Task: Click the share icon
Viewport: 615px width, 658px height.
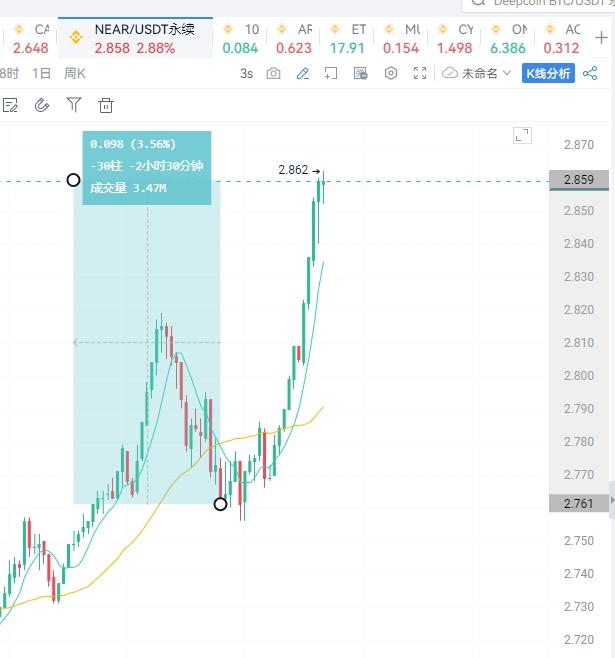Action: click(590, 73)
